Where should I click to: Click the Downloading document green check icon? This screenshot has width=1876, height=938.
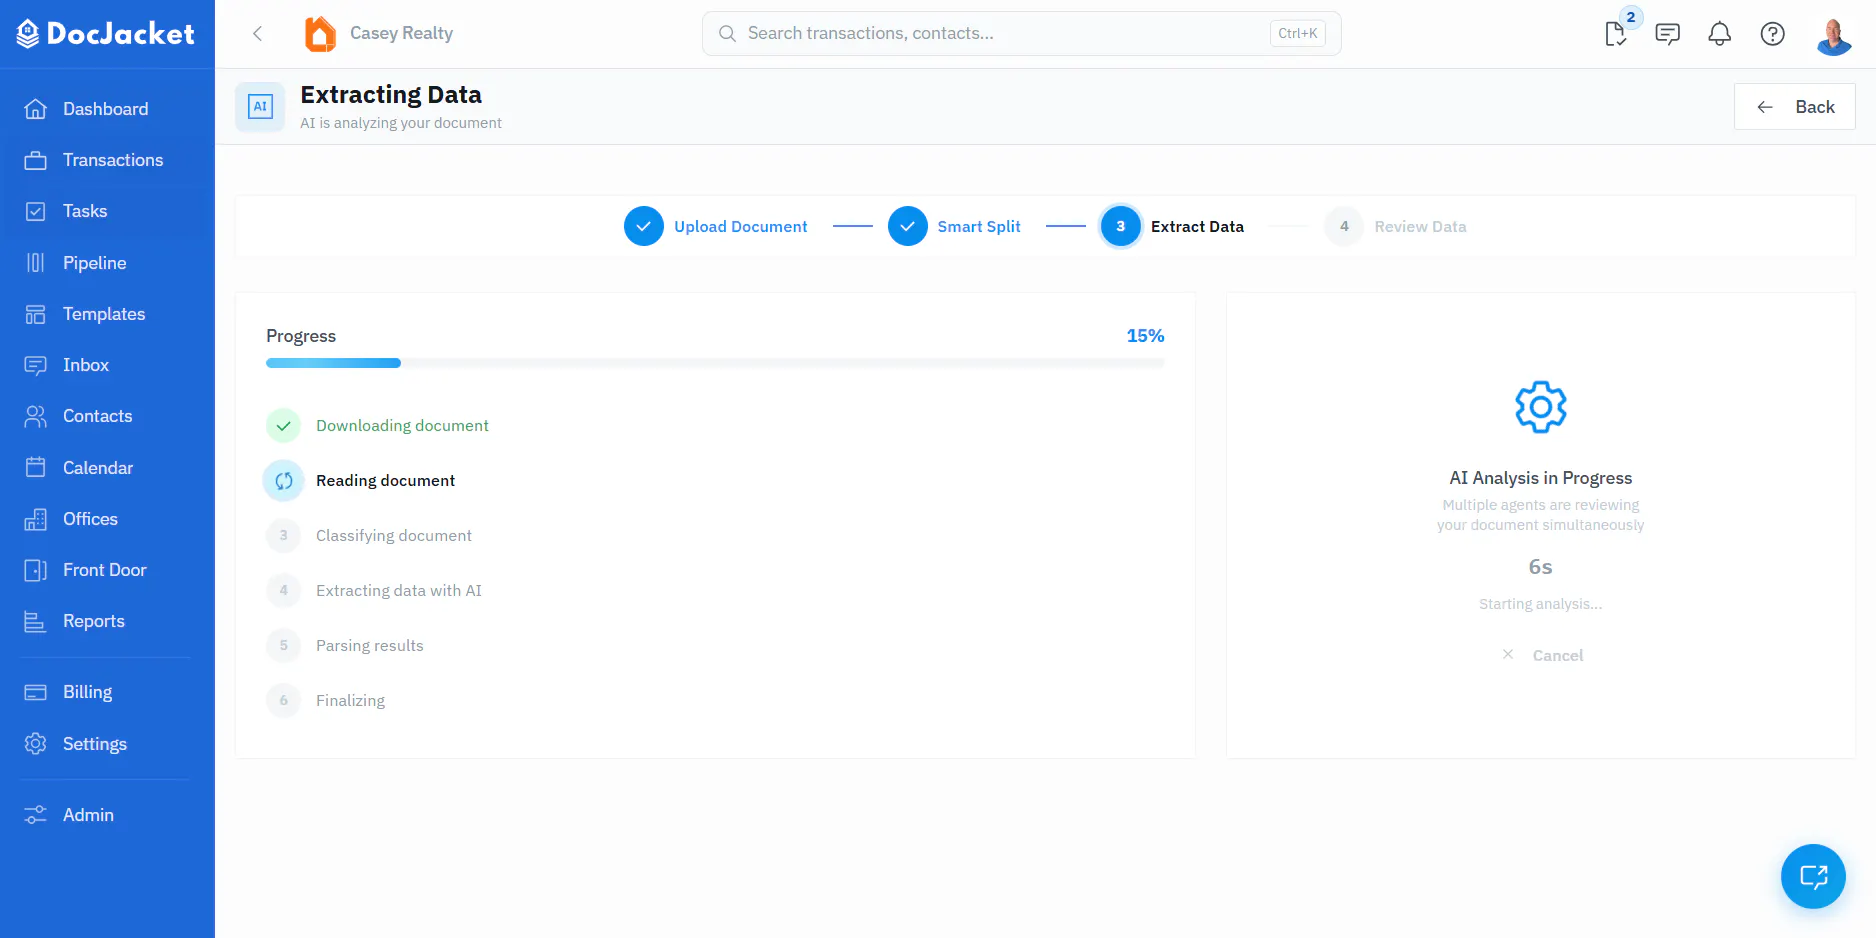pos(284,426)
